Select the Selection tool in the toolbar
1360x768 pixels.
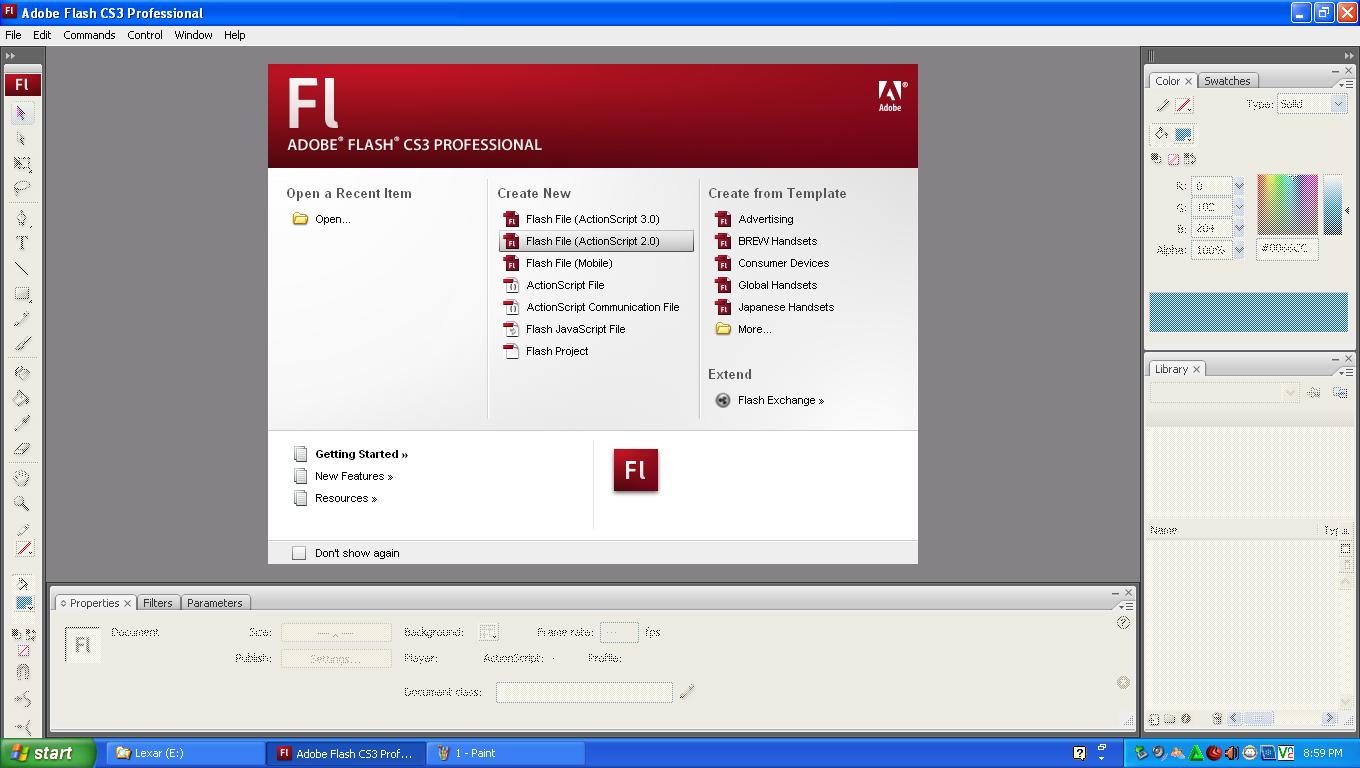[22, 112]
